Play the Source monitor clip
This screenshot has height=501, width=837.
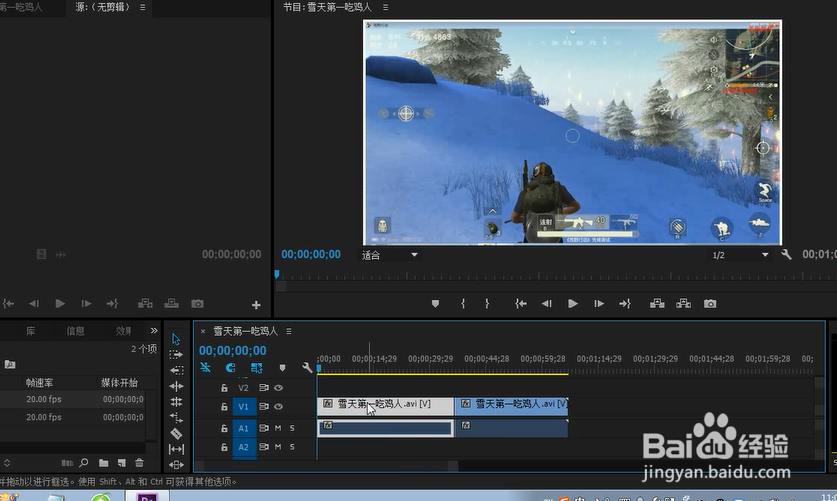(x=60, y=304)
